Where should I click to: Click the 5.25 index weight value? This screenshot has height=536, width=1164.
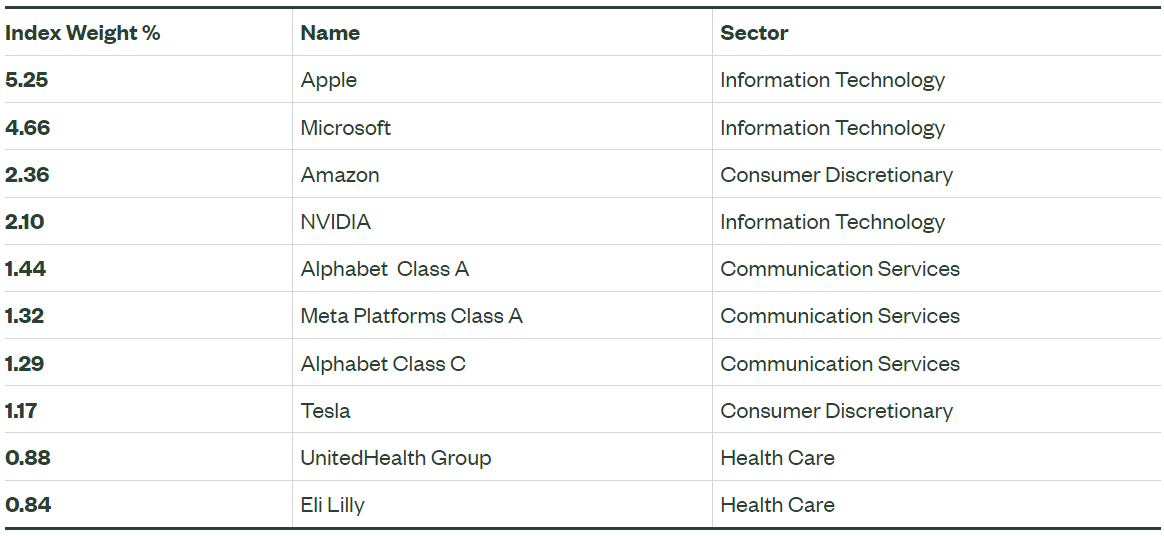[27, 80]
